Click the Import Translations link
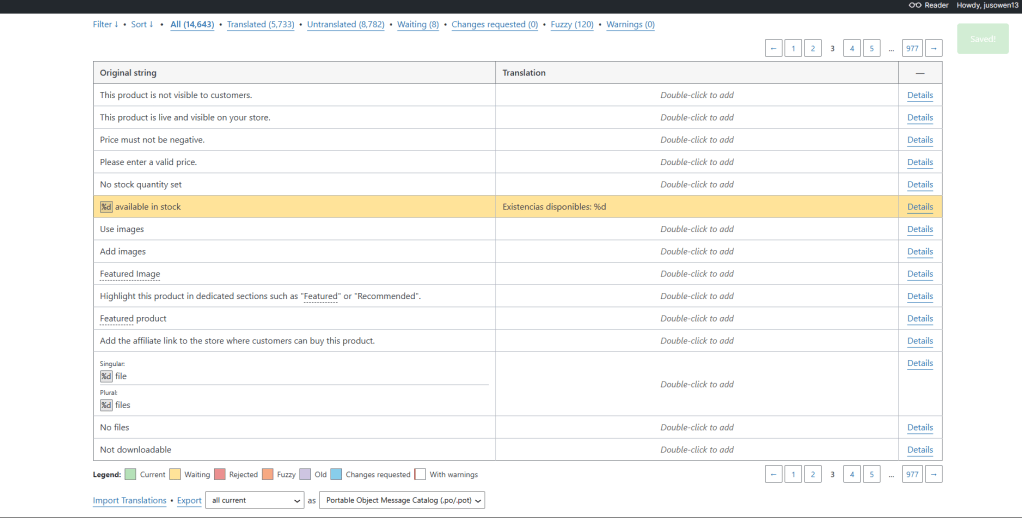The height and width of the screenshot is (518, 1022). [129, 500]
